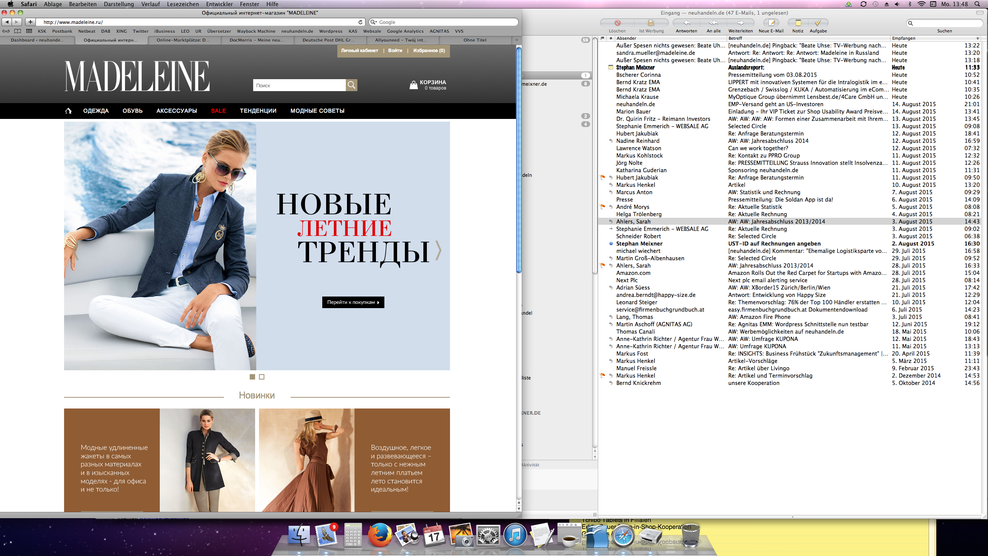Image resolution: width=988 pixels, height=556 pixels.
Task: Switch to the Dashboard neuhandeln tab
Action: [x=37, y=40]
